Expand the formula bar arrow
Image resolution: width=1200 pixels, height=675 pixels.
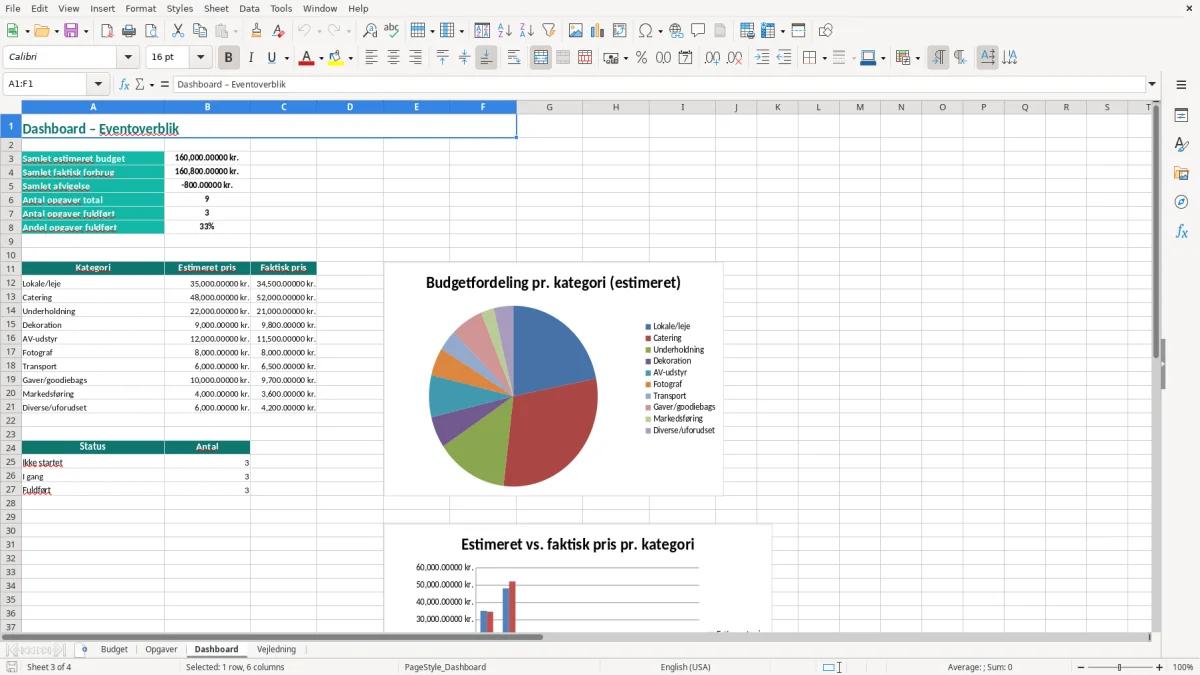(1152, 84)
